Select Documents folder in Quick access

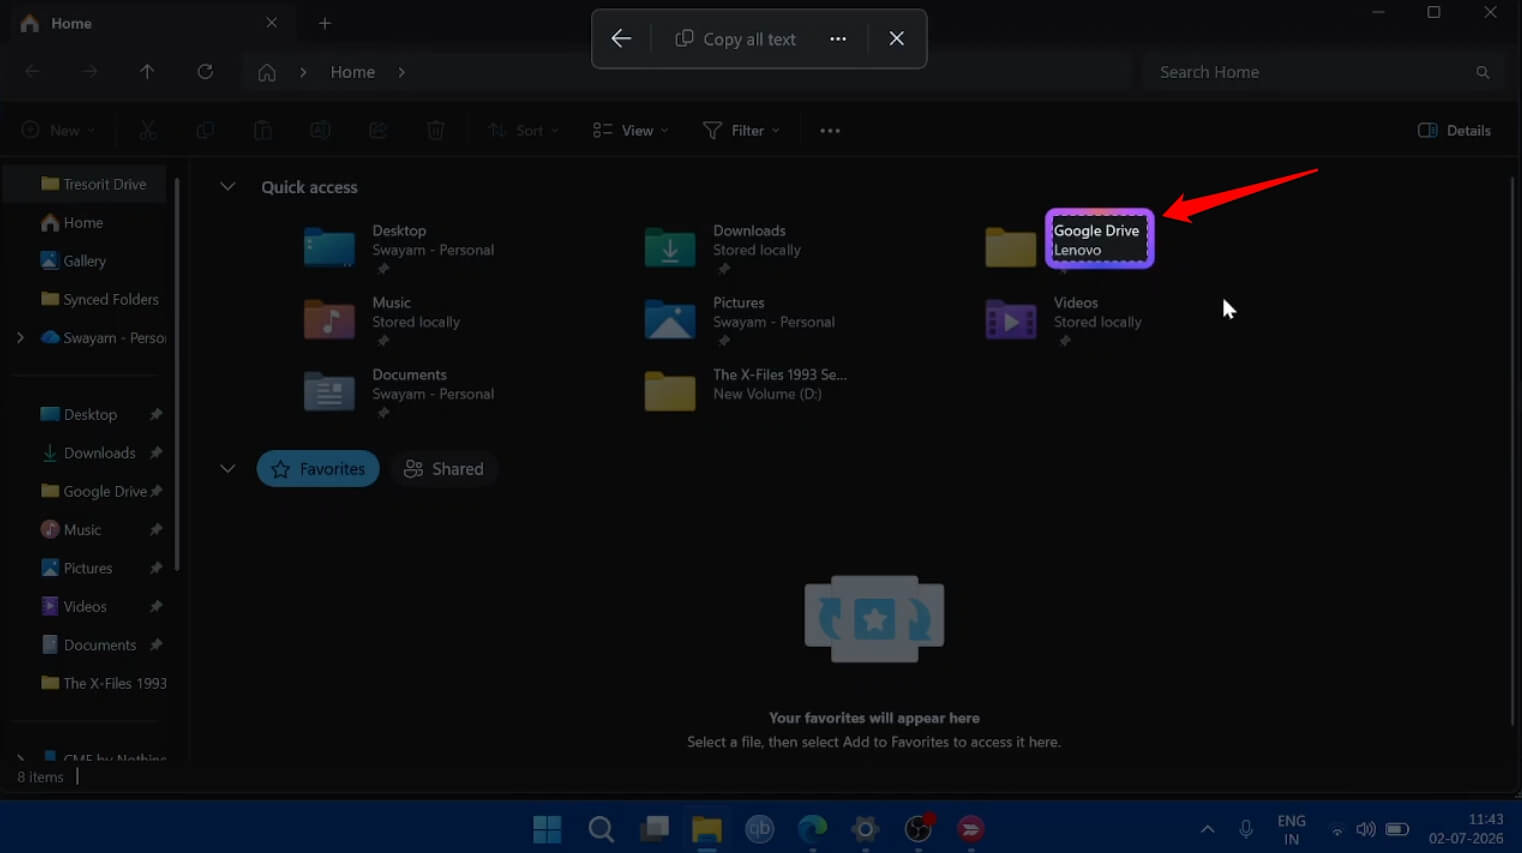(x=400, y=392)
